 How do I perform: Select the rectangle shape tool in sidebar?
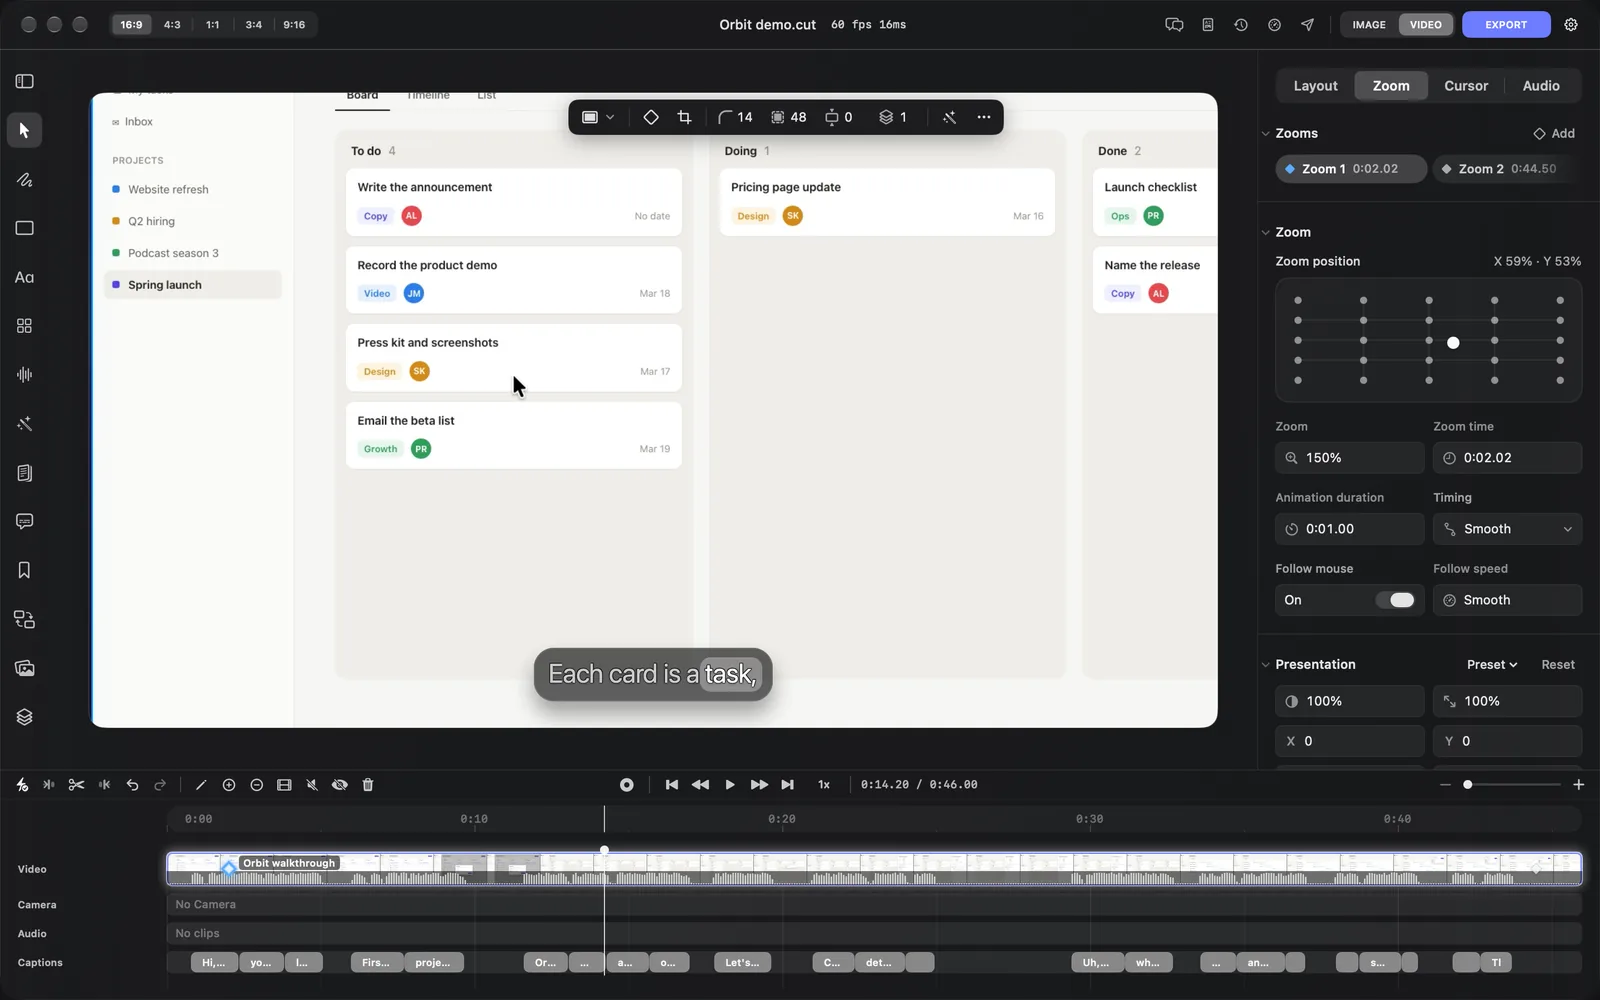click(24, 229)
